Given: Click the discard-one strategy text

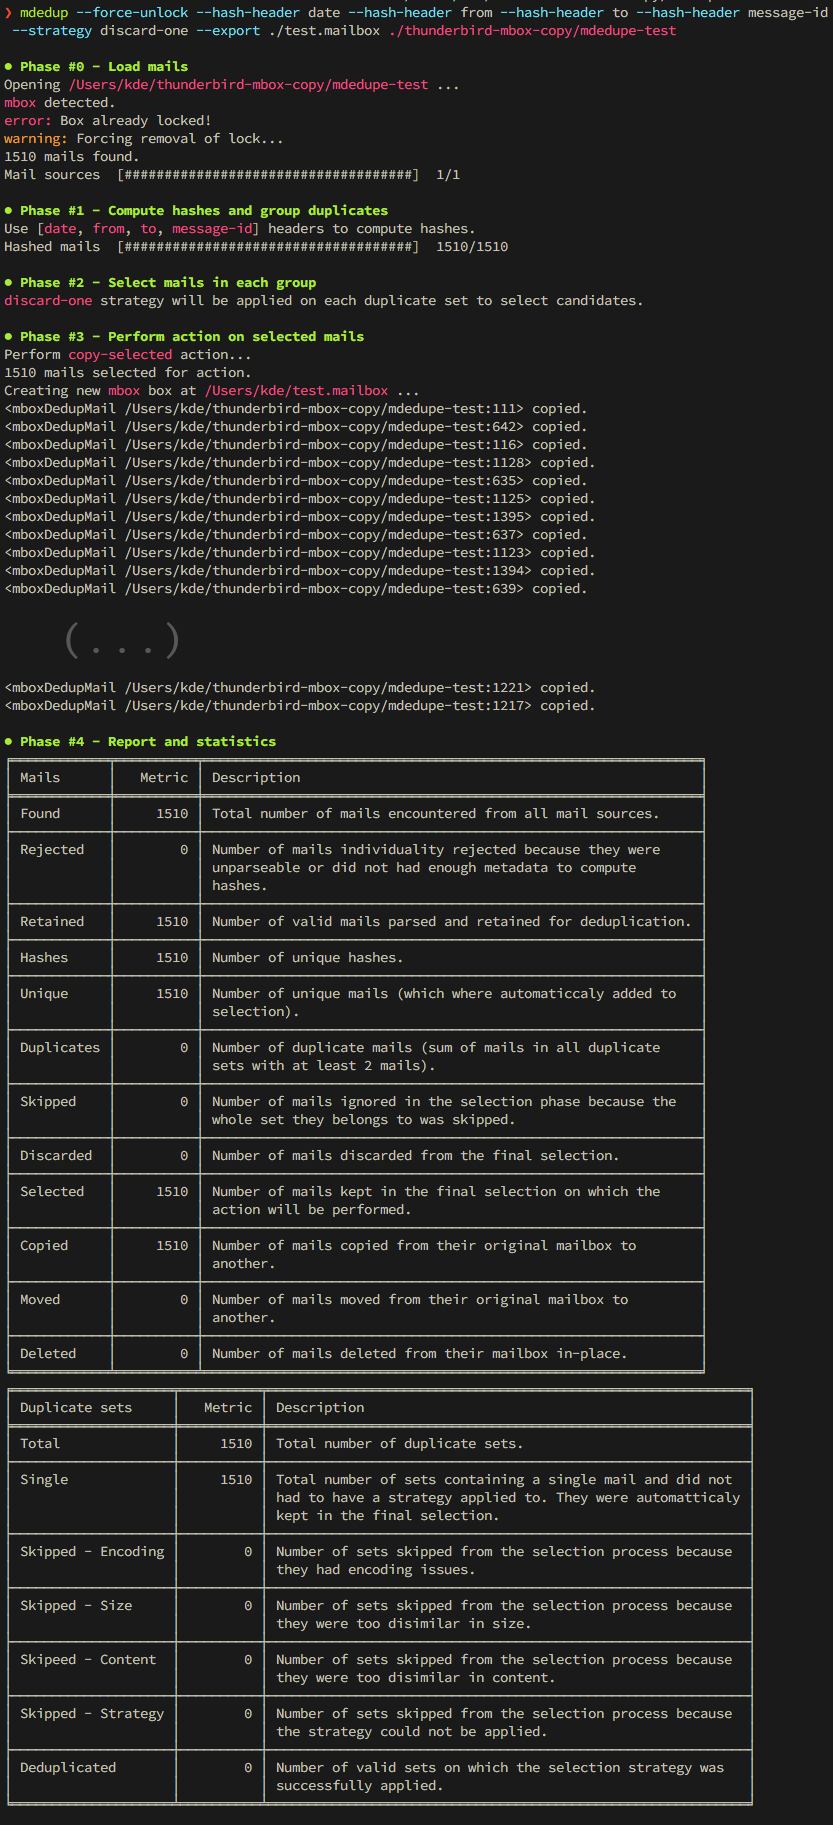Looking at the screenshot, I should tap(48, 301).
